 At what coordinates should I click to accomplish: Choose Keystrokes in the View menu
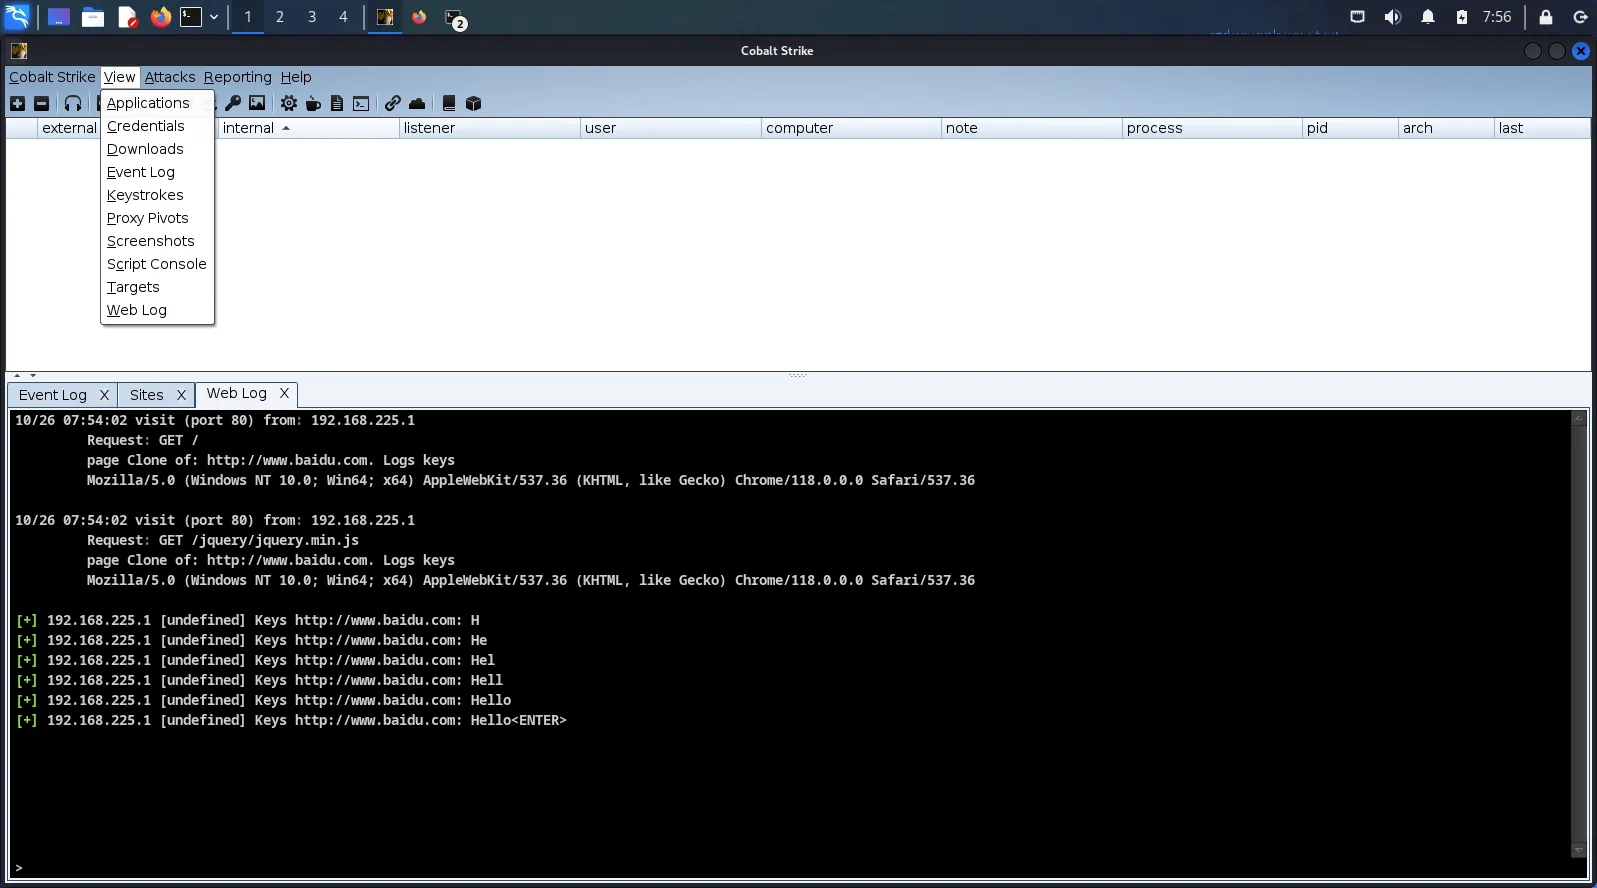click(145, 195)
